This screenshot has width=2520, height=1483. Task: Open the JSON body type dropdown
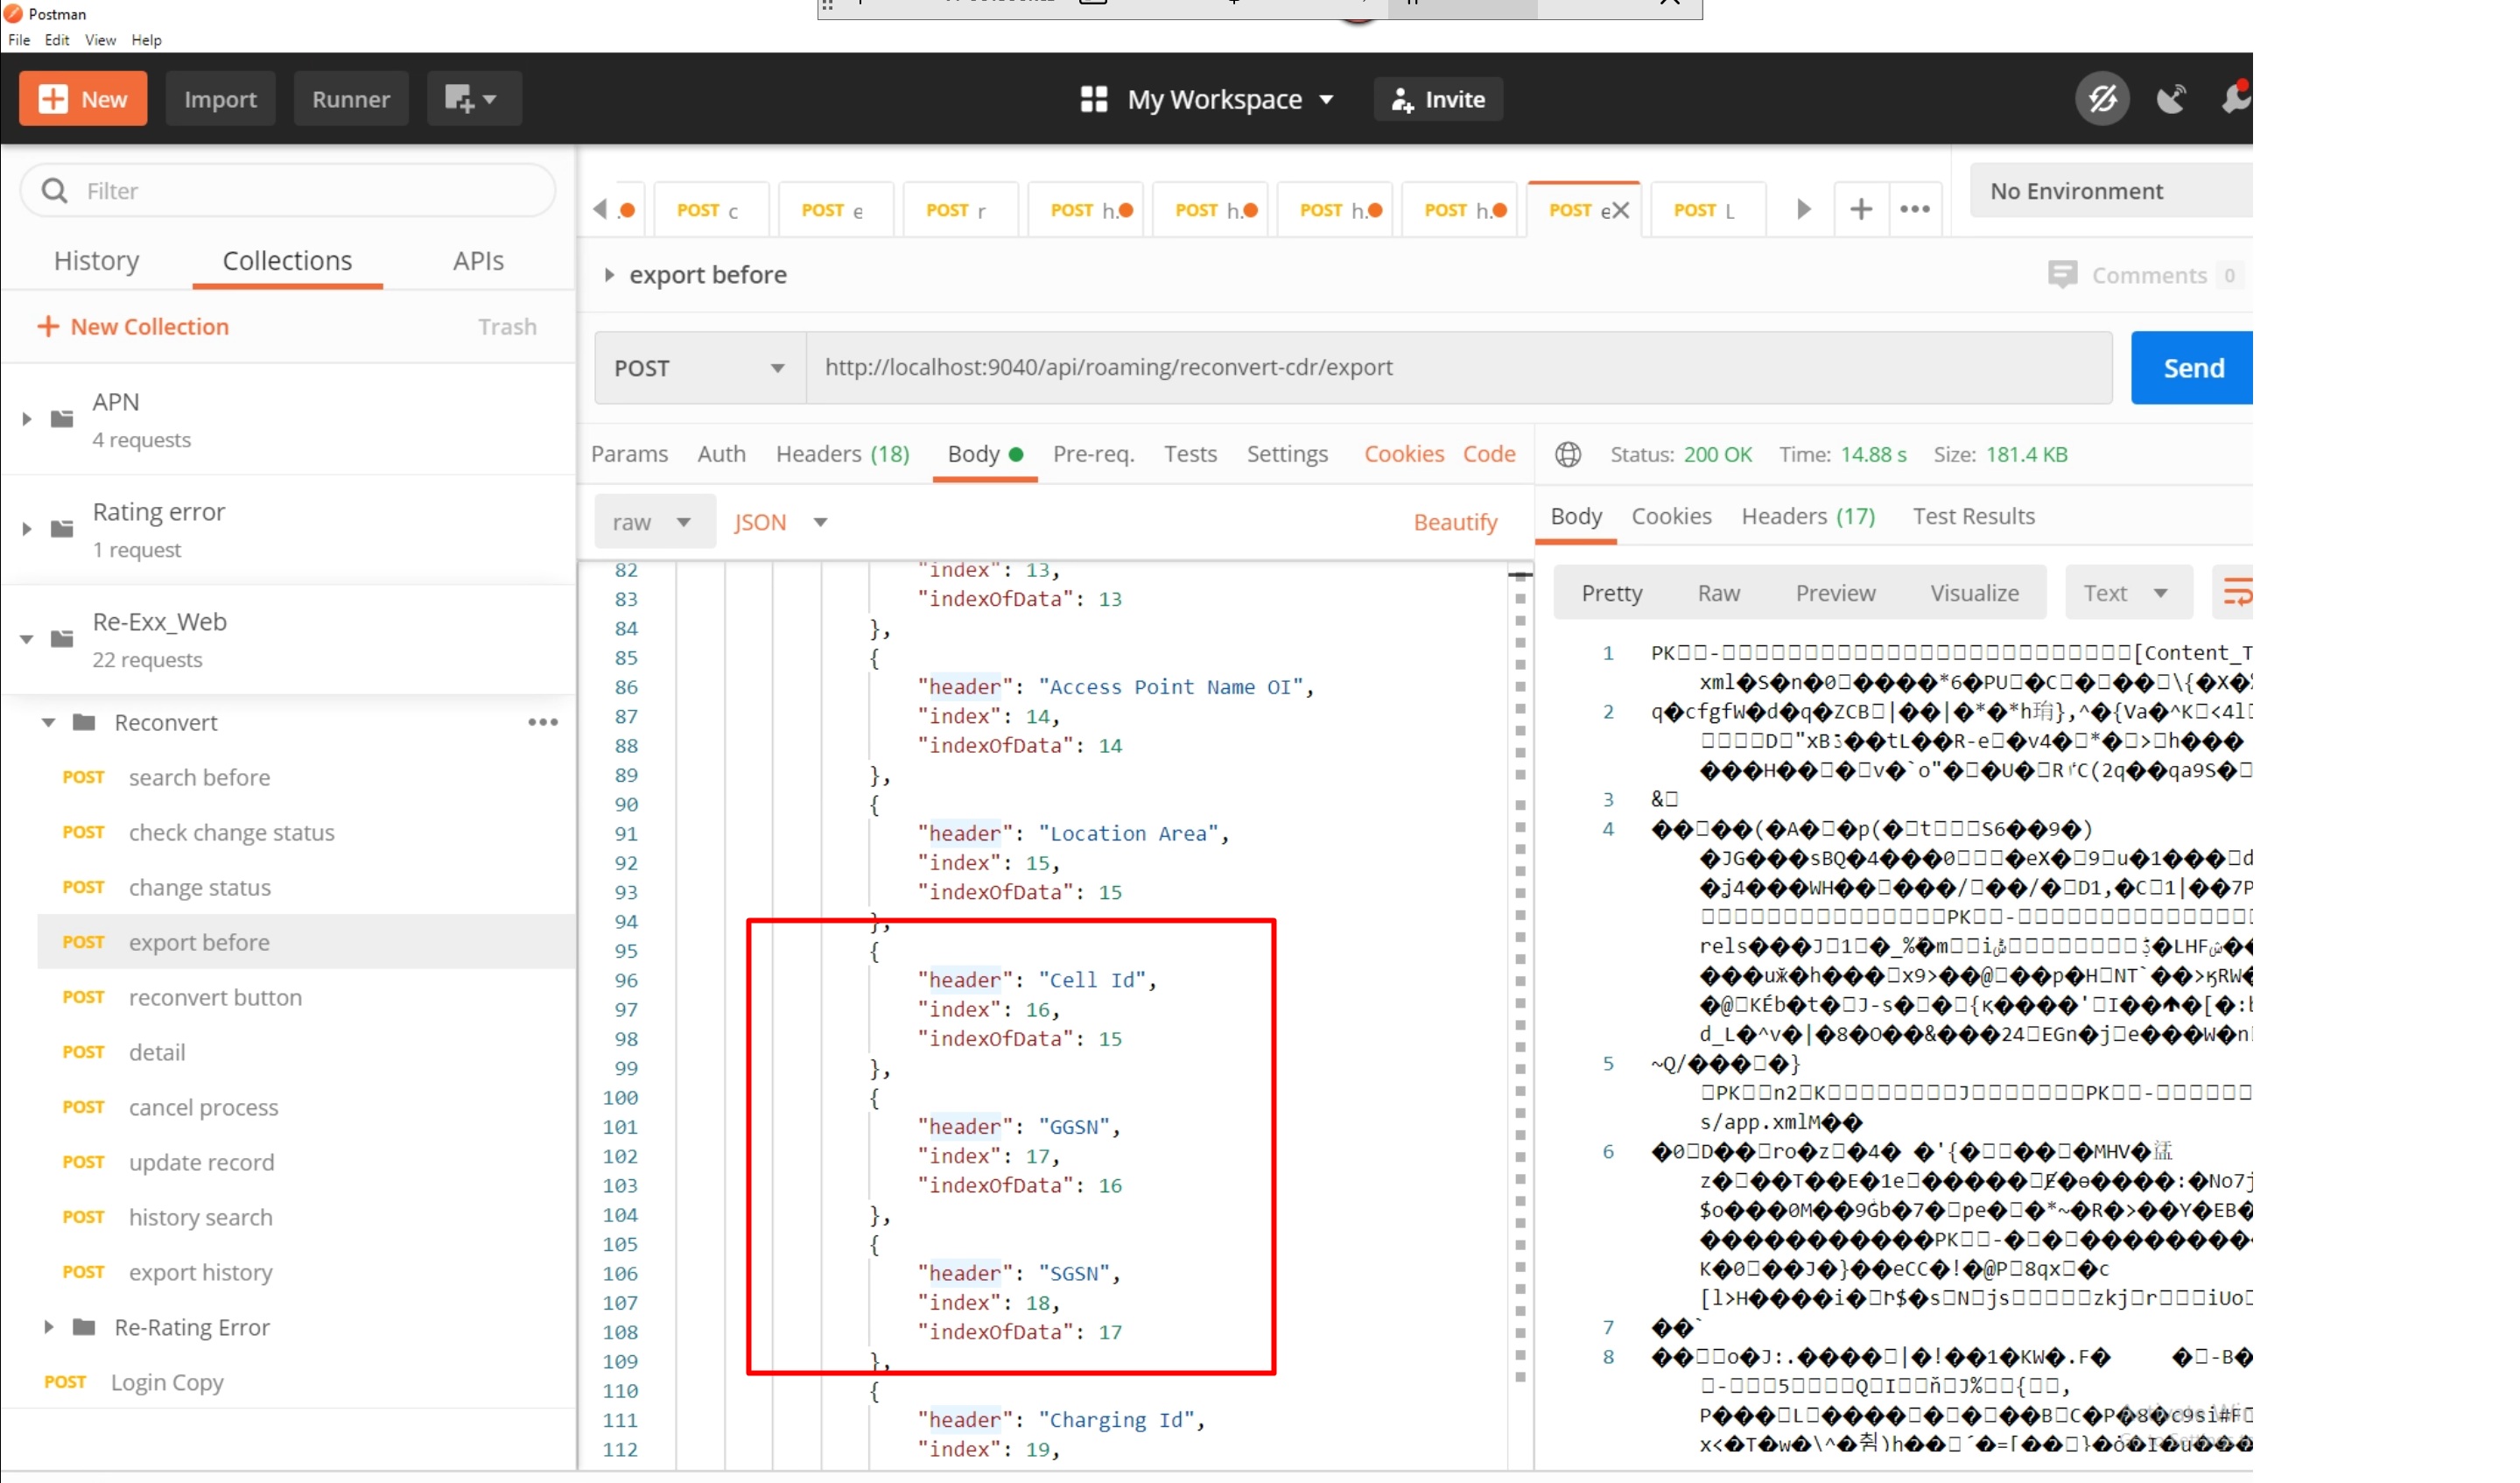(x=780, y=522)
